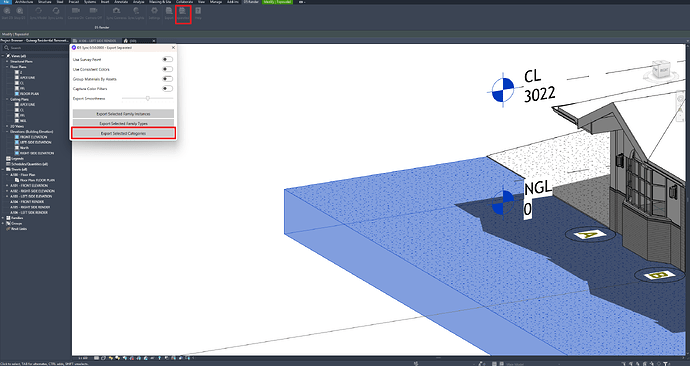Collapse the Ceiling Plans tree node
This screenshot has height=366, width=690.
coord(7,99)
